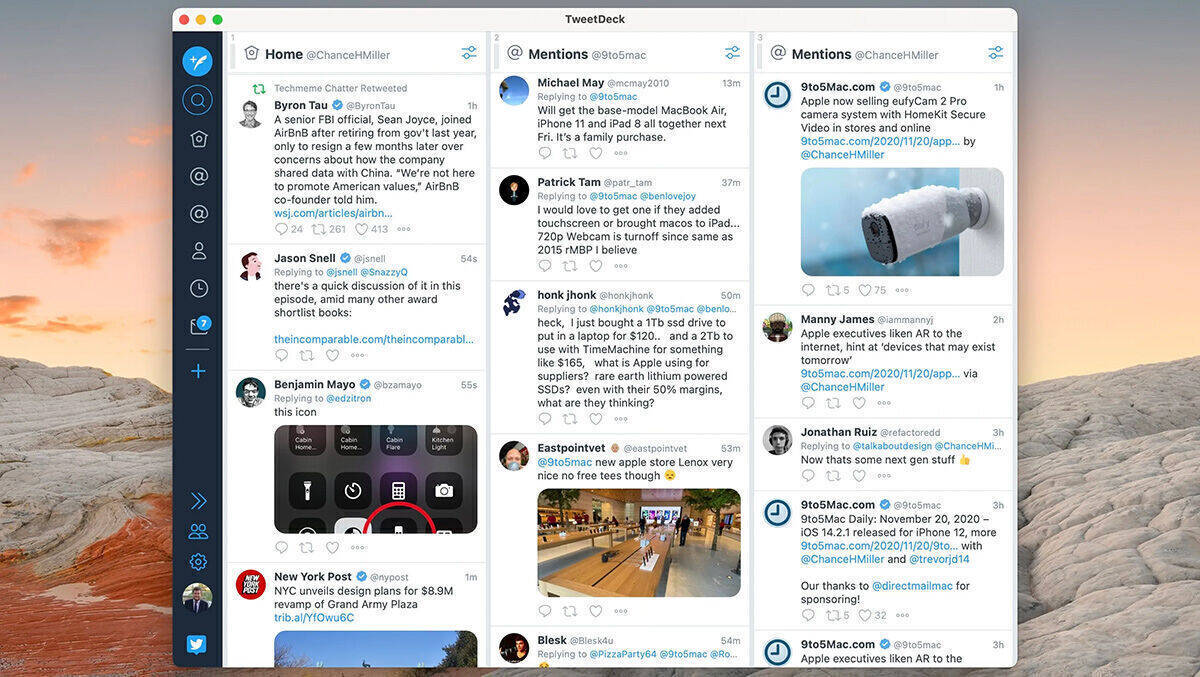Viewport: 1200px width, 677px height.
Task: Click Blesk's profile avatar
Action: point(514,648)
